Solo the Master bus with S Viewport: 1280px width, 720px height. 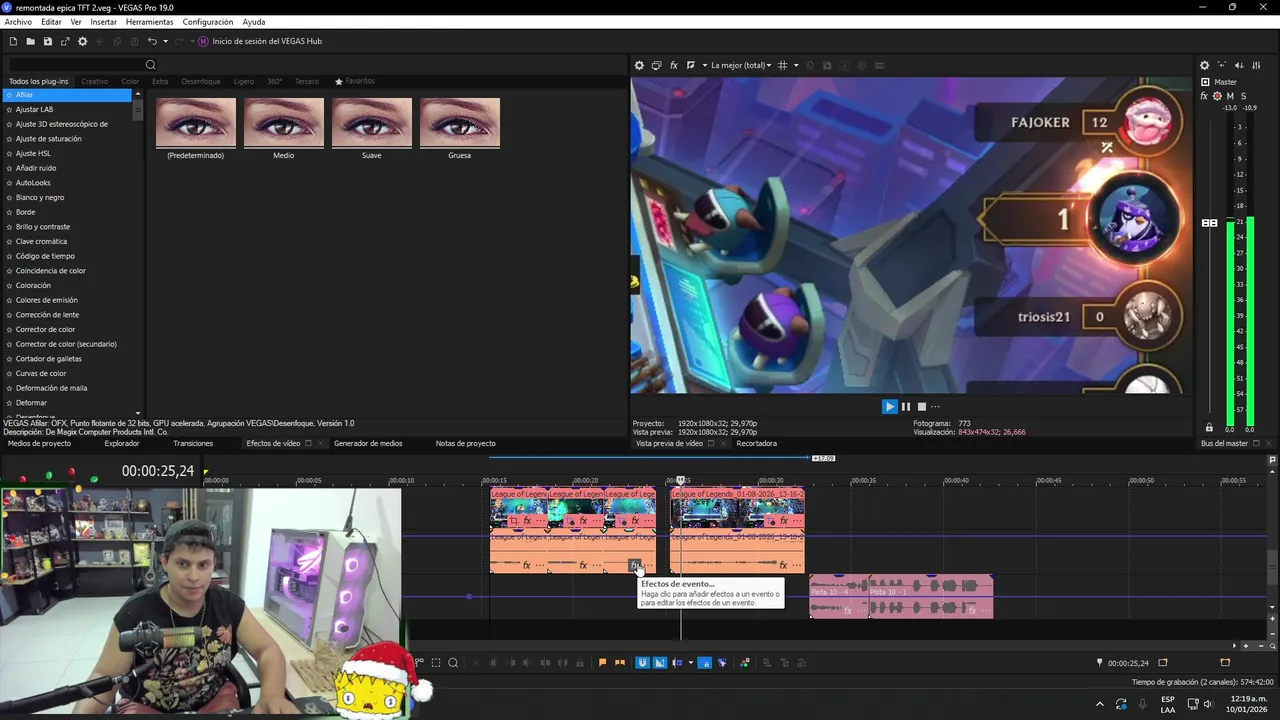pyautogui.click(x=1244, y=96)
